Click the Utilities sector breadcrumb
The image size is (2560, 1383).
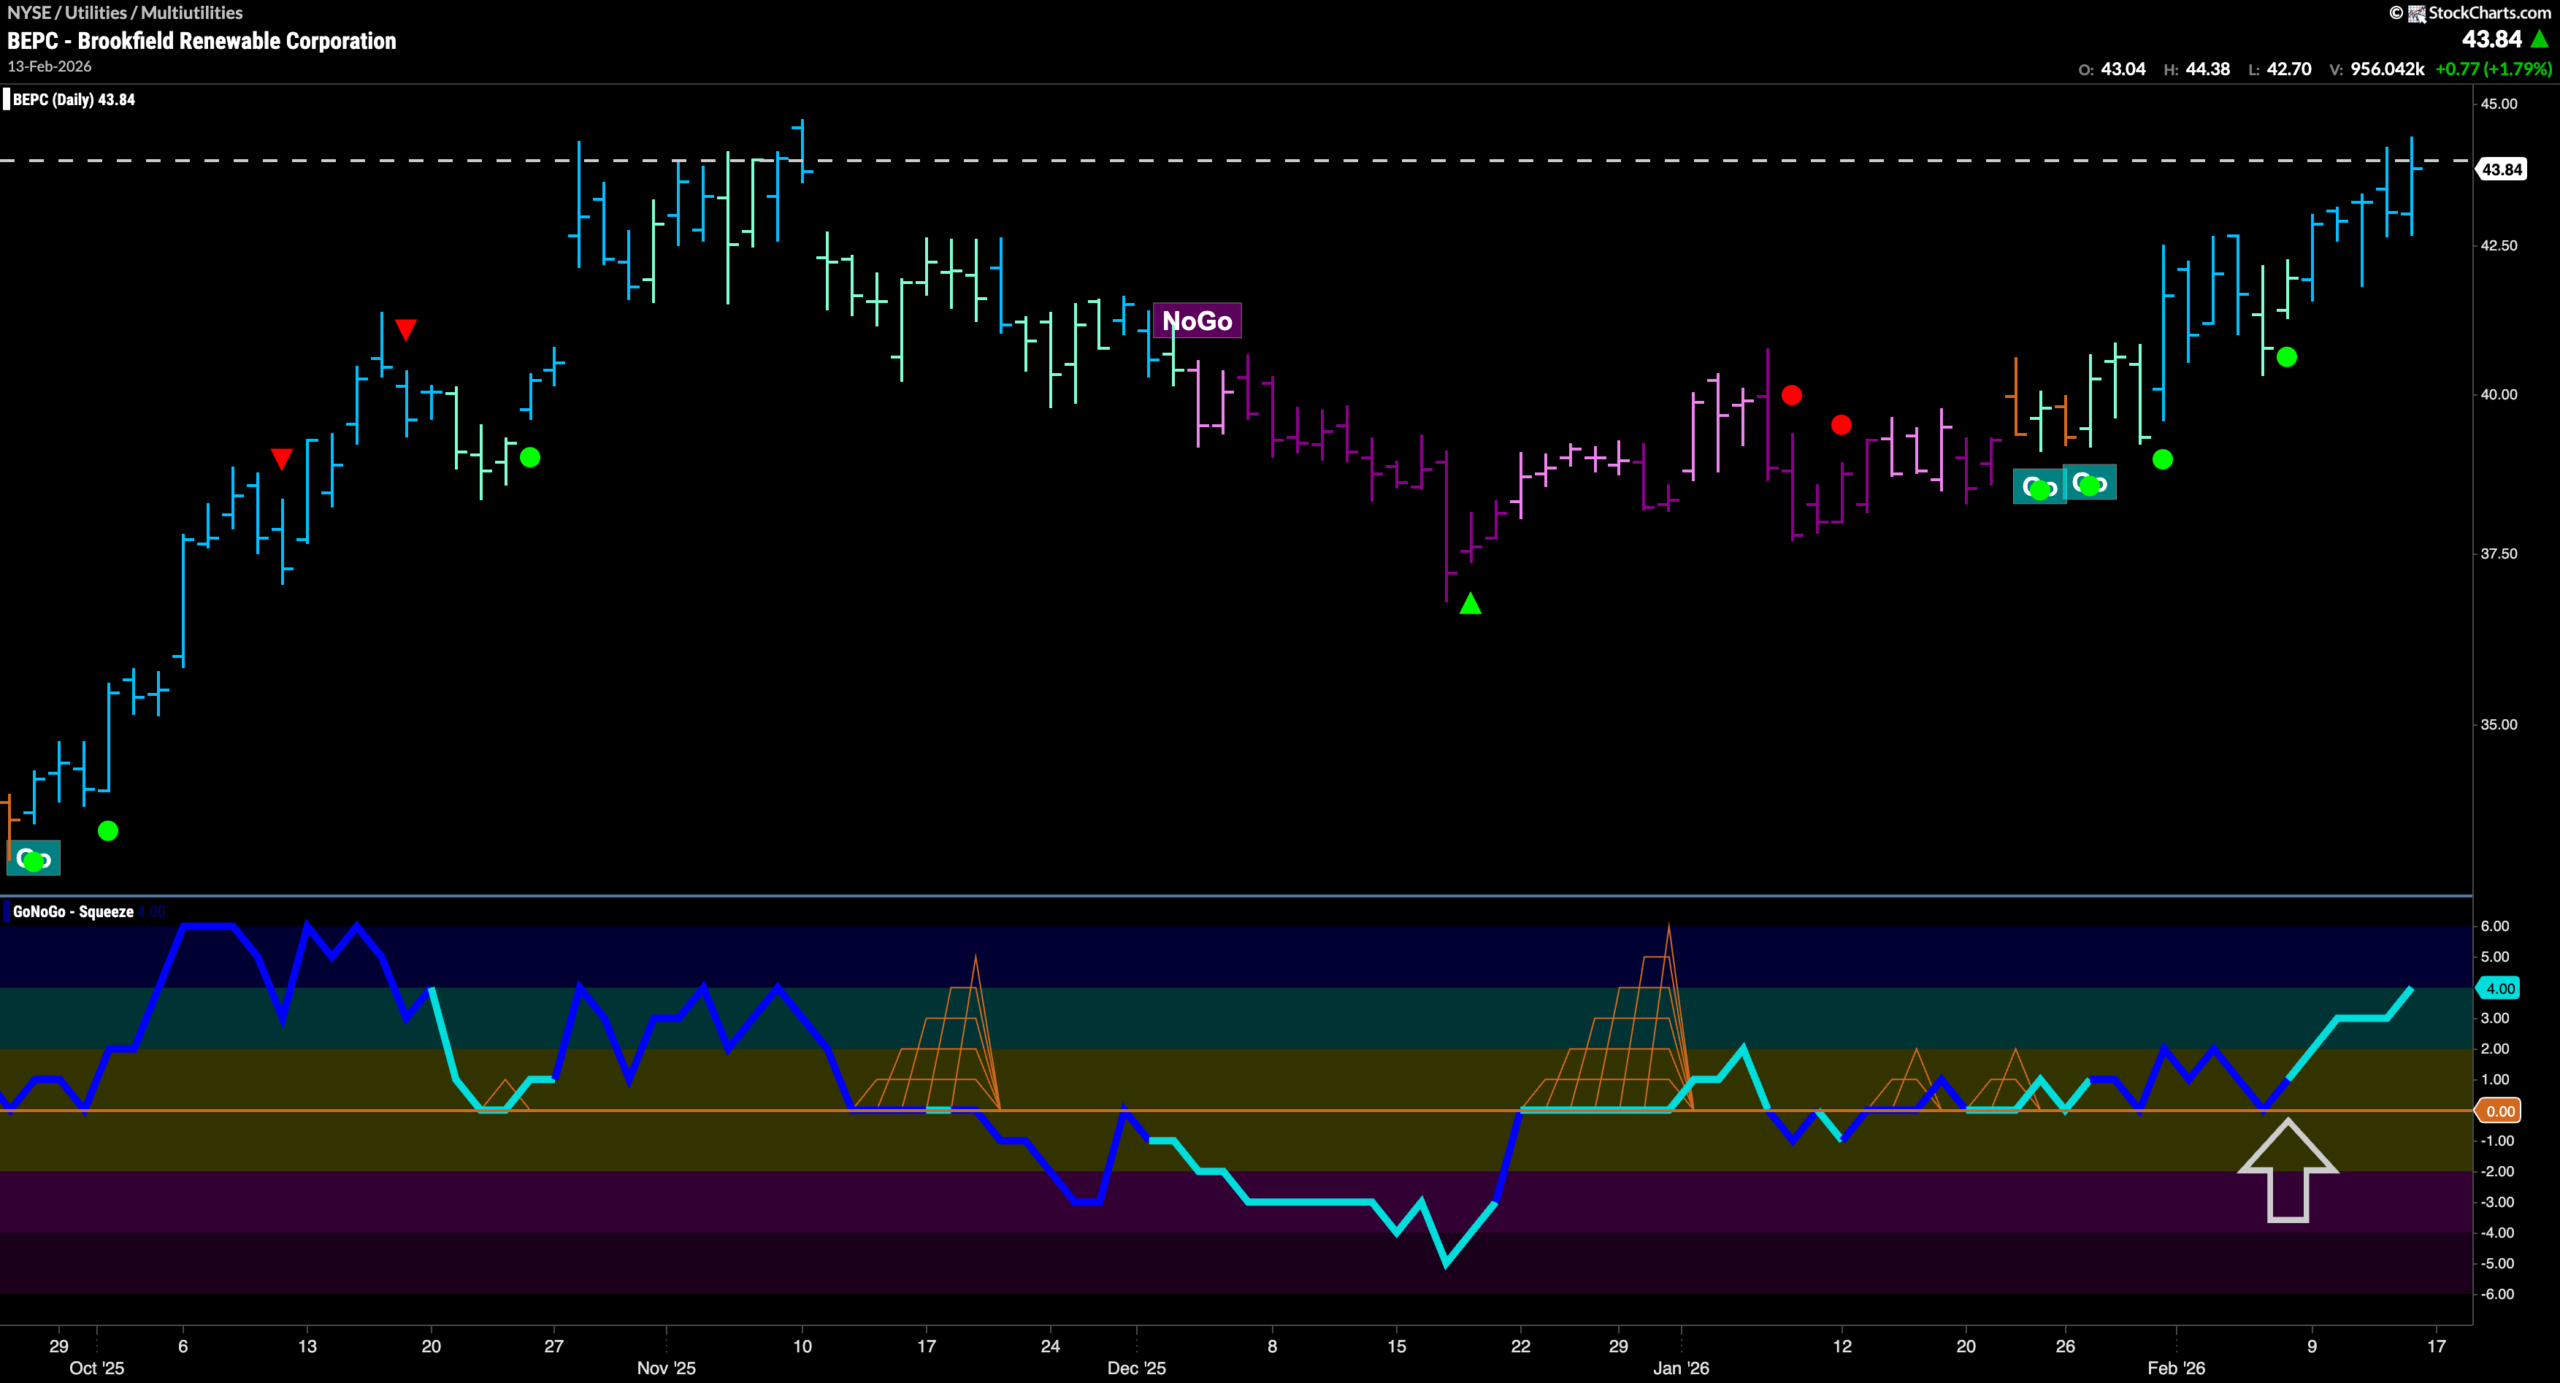96,13
